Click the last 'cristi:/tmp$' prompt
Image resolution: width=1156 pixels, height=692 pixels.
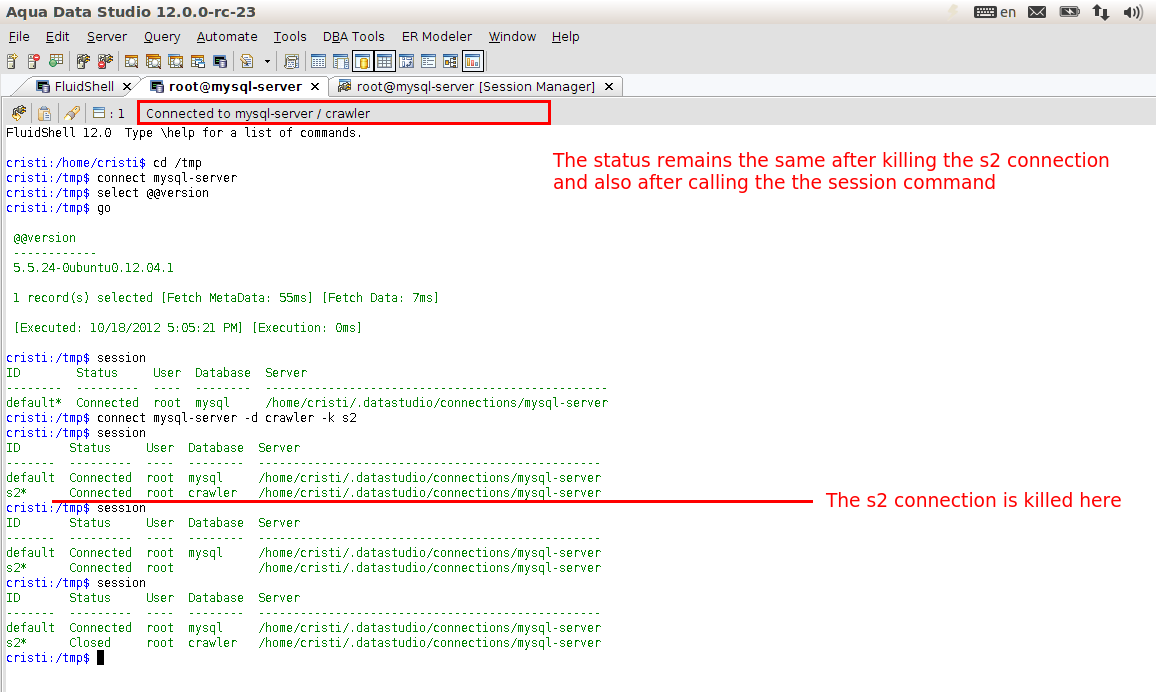coord(48,658)
